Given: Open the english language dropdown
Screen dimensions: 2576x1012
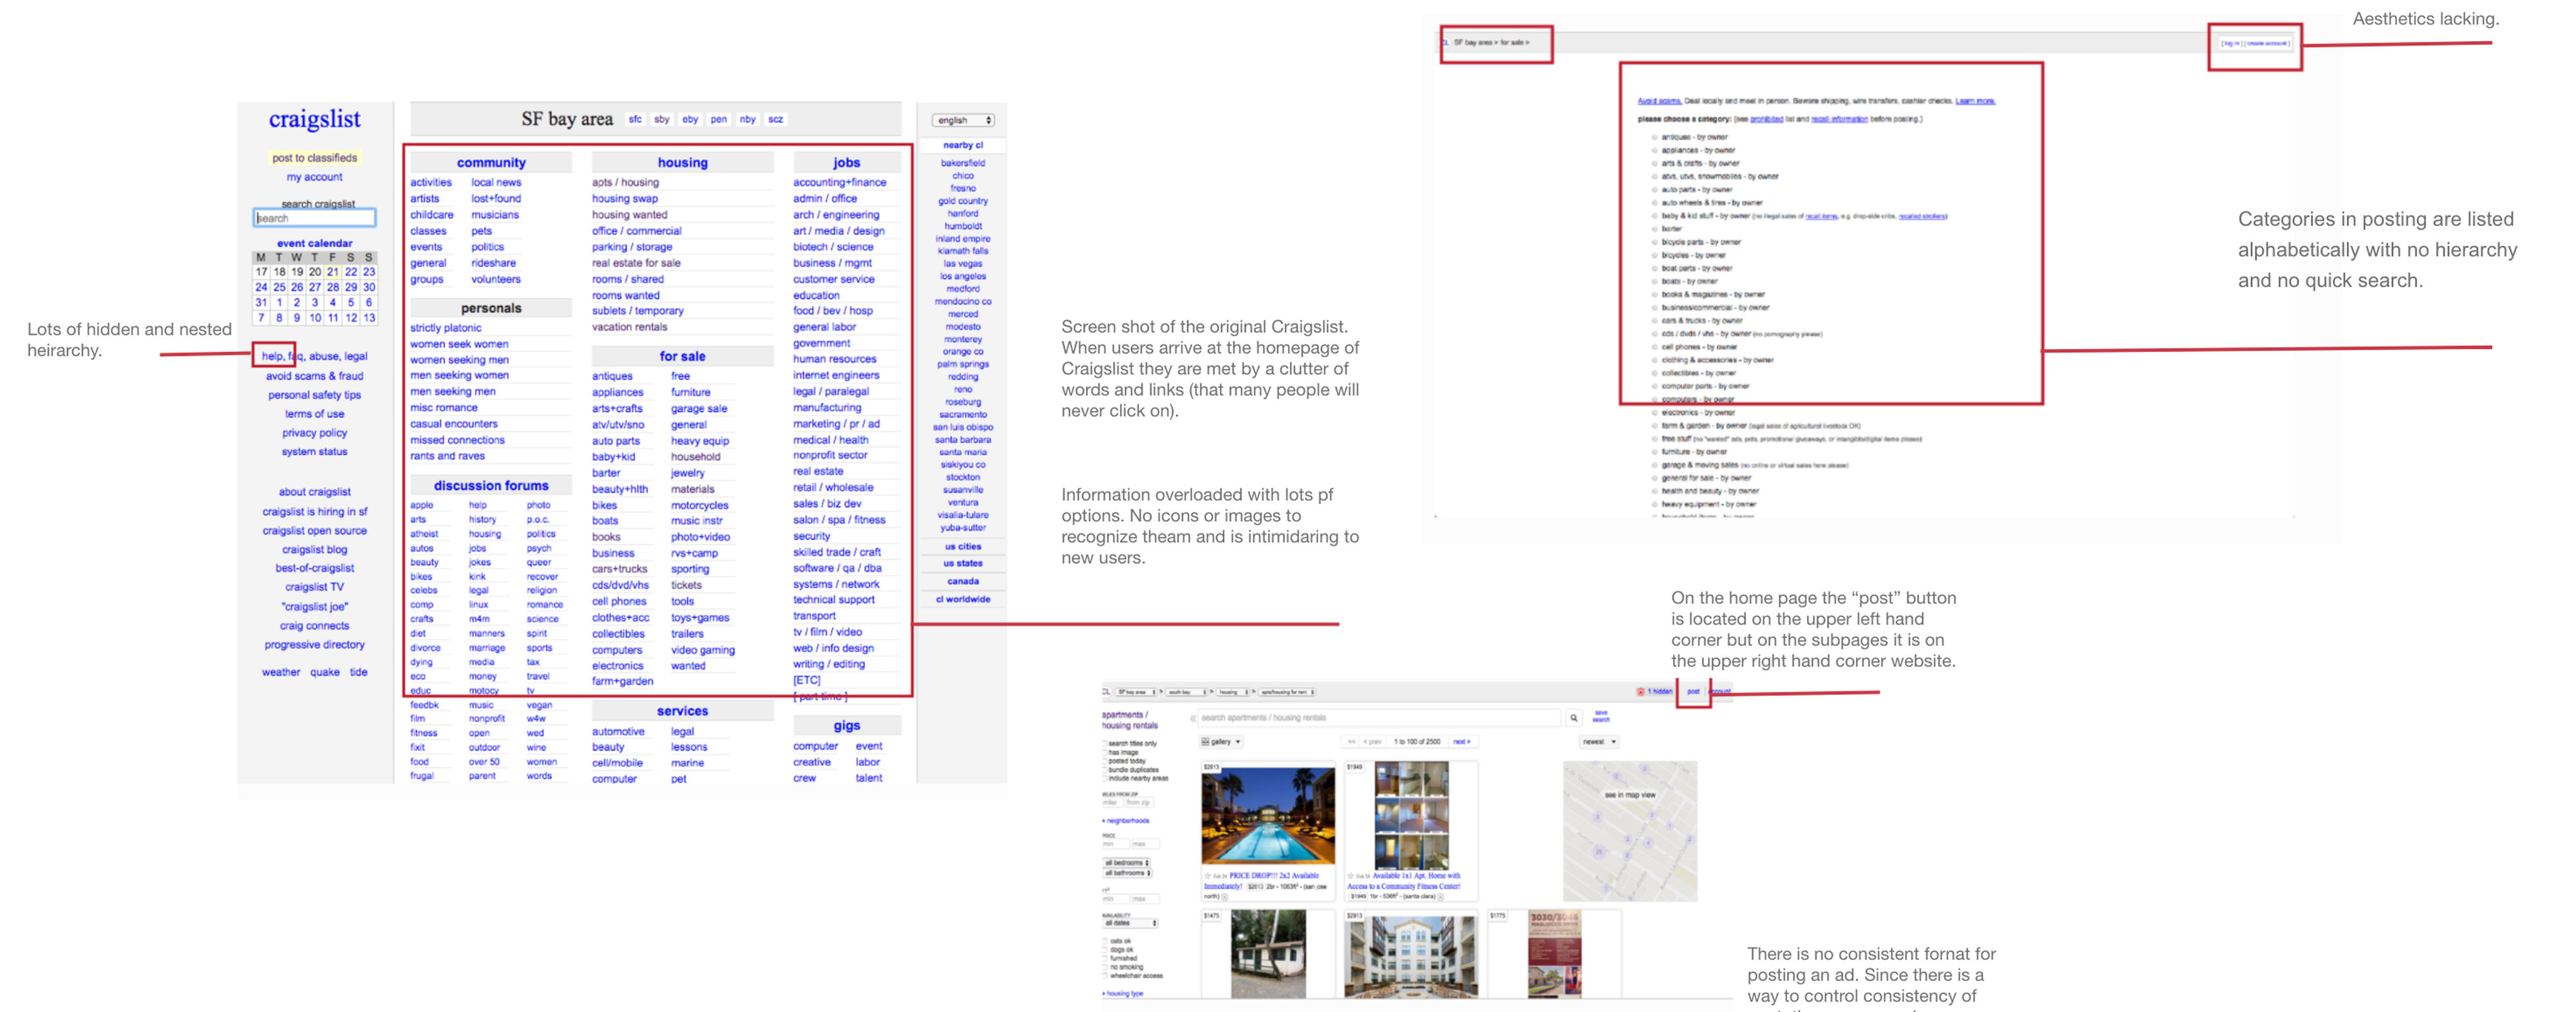Looking at the screenshot, I should [963, 120].
